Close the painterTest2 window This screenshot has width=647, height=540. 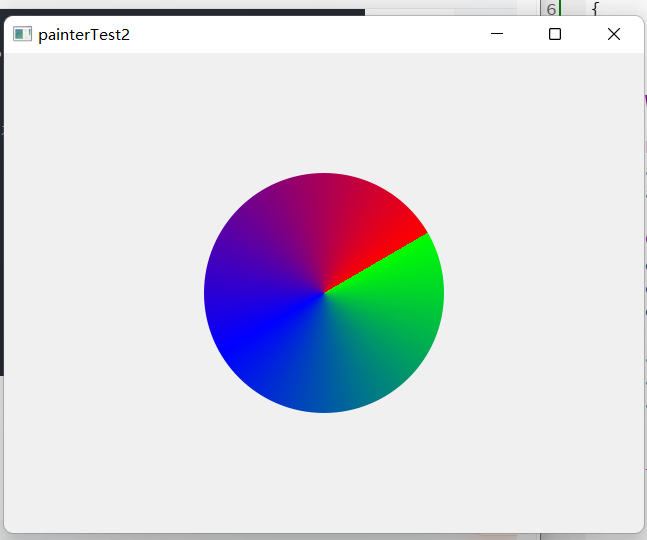(614, 34)
